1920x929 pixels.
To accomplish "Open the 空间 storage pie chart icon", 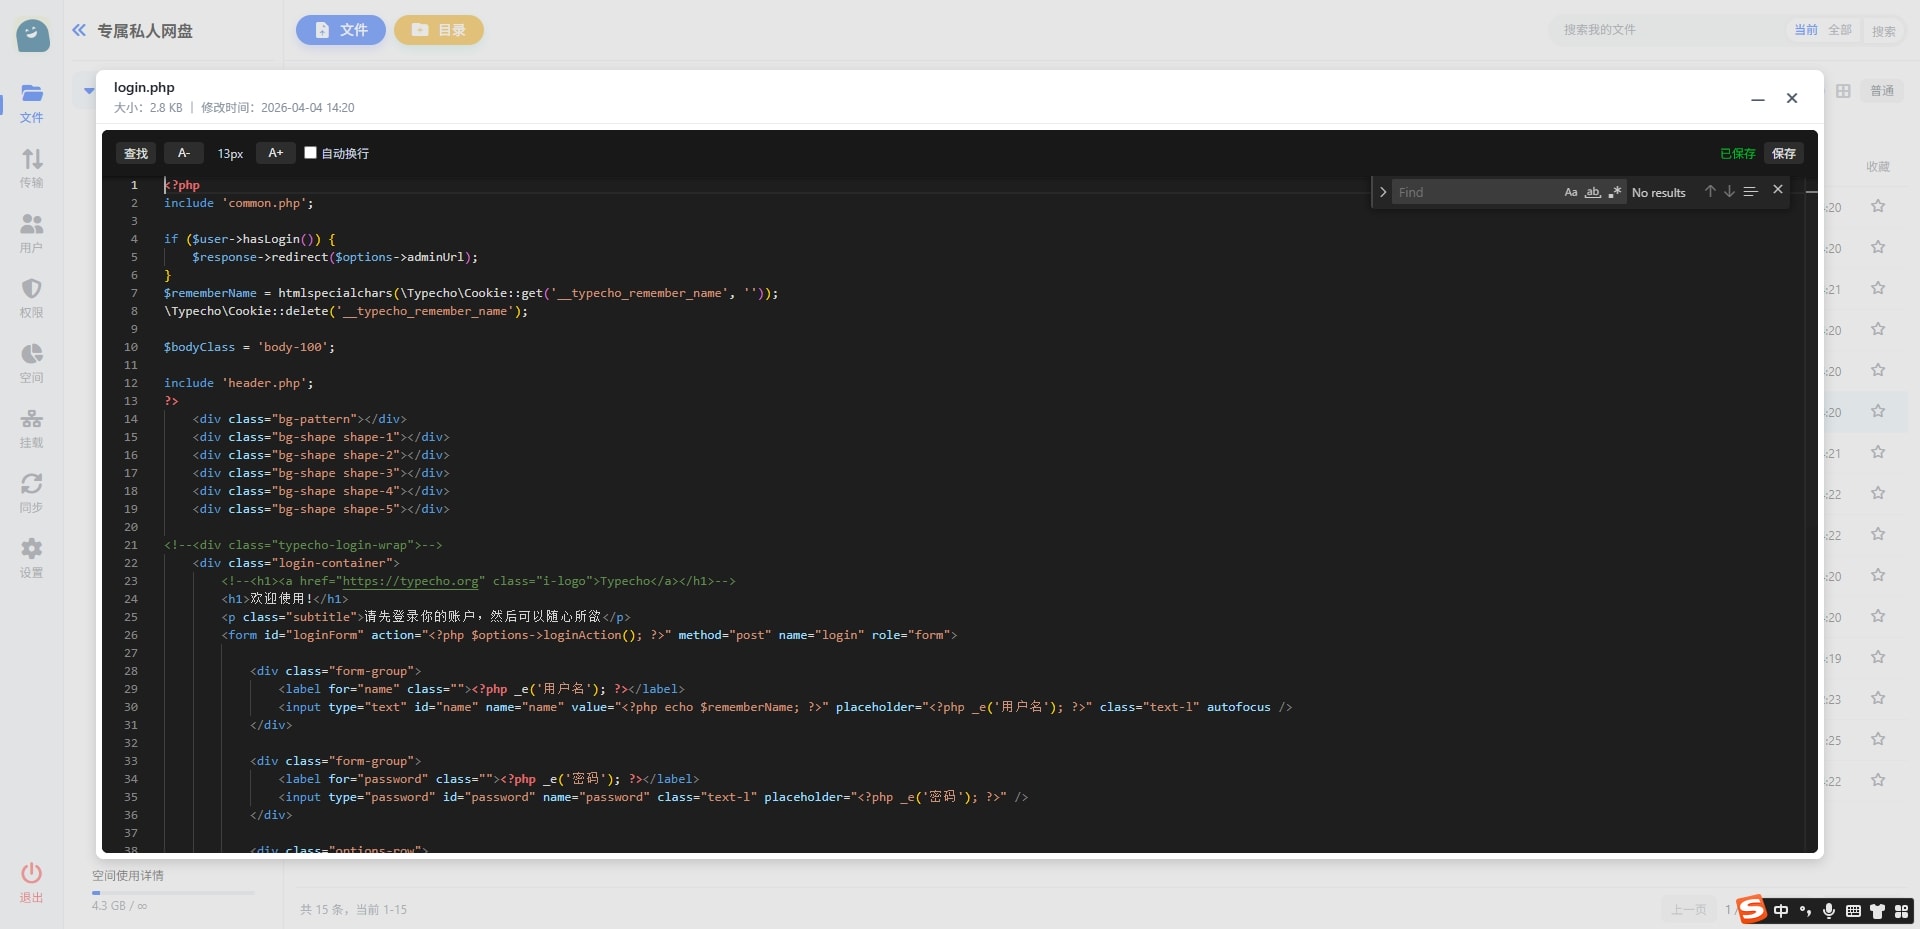I will [x=32, y=361].
